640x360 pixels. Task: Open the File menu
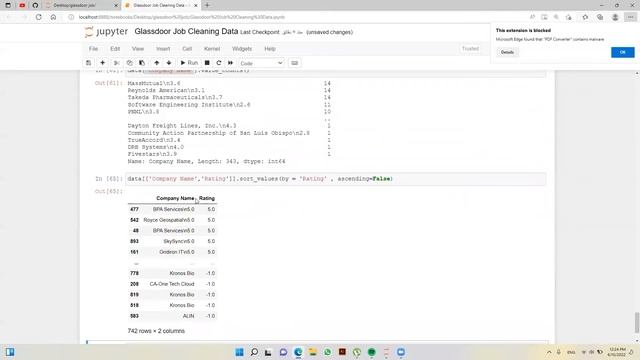93,49
